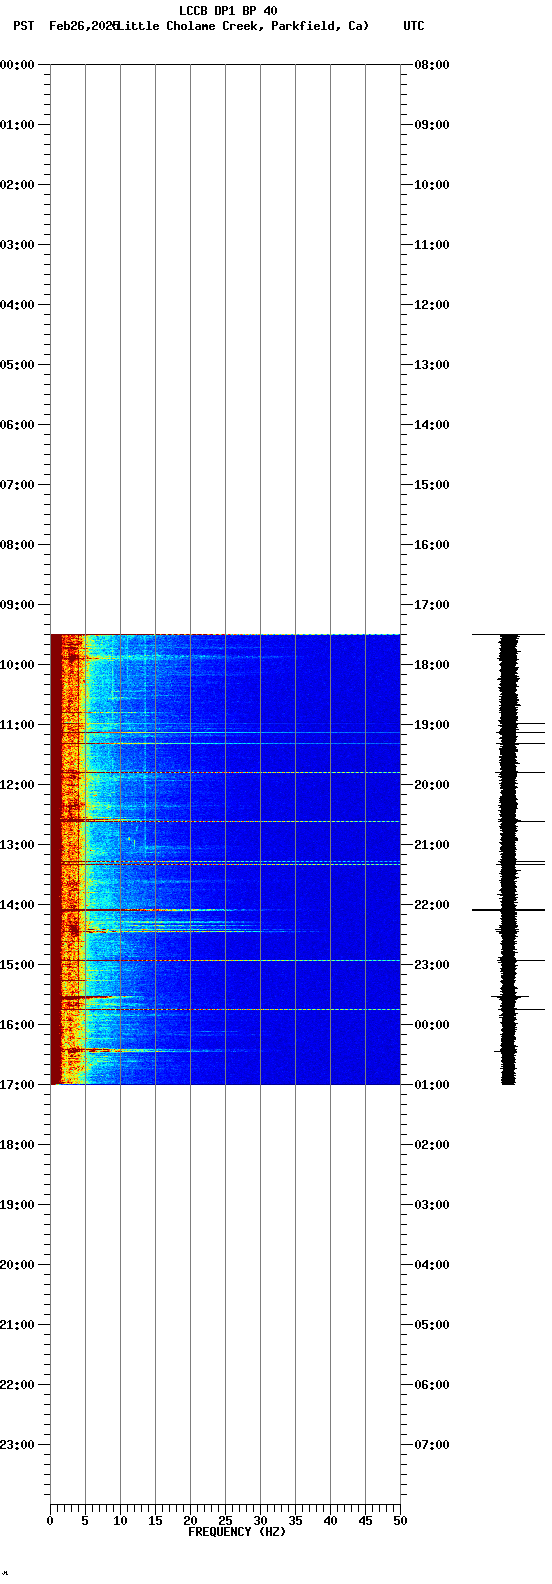The width and height of the screenshot is (552, 1584).
Task: Click the 'PST' timezone label
Action: tap(24, 26)
